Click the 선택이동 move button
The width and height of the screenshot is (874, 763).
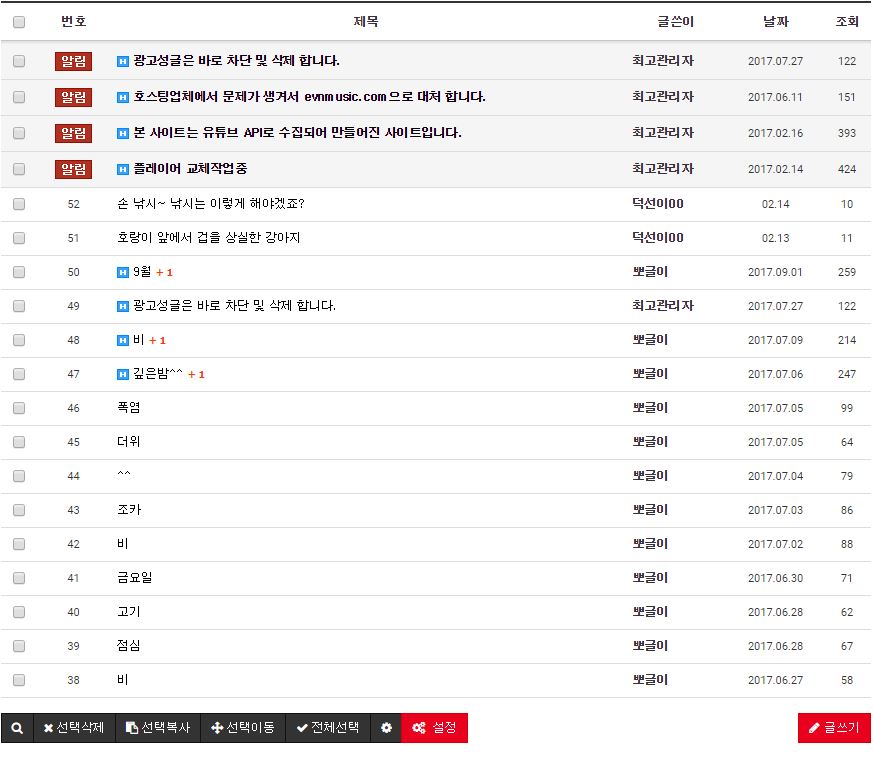coord(243,728)
